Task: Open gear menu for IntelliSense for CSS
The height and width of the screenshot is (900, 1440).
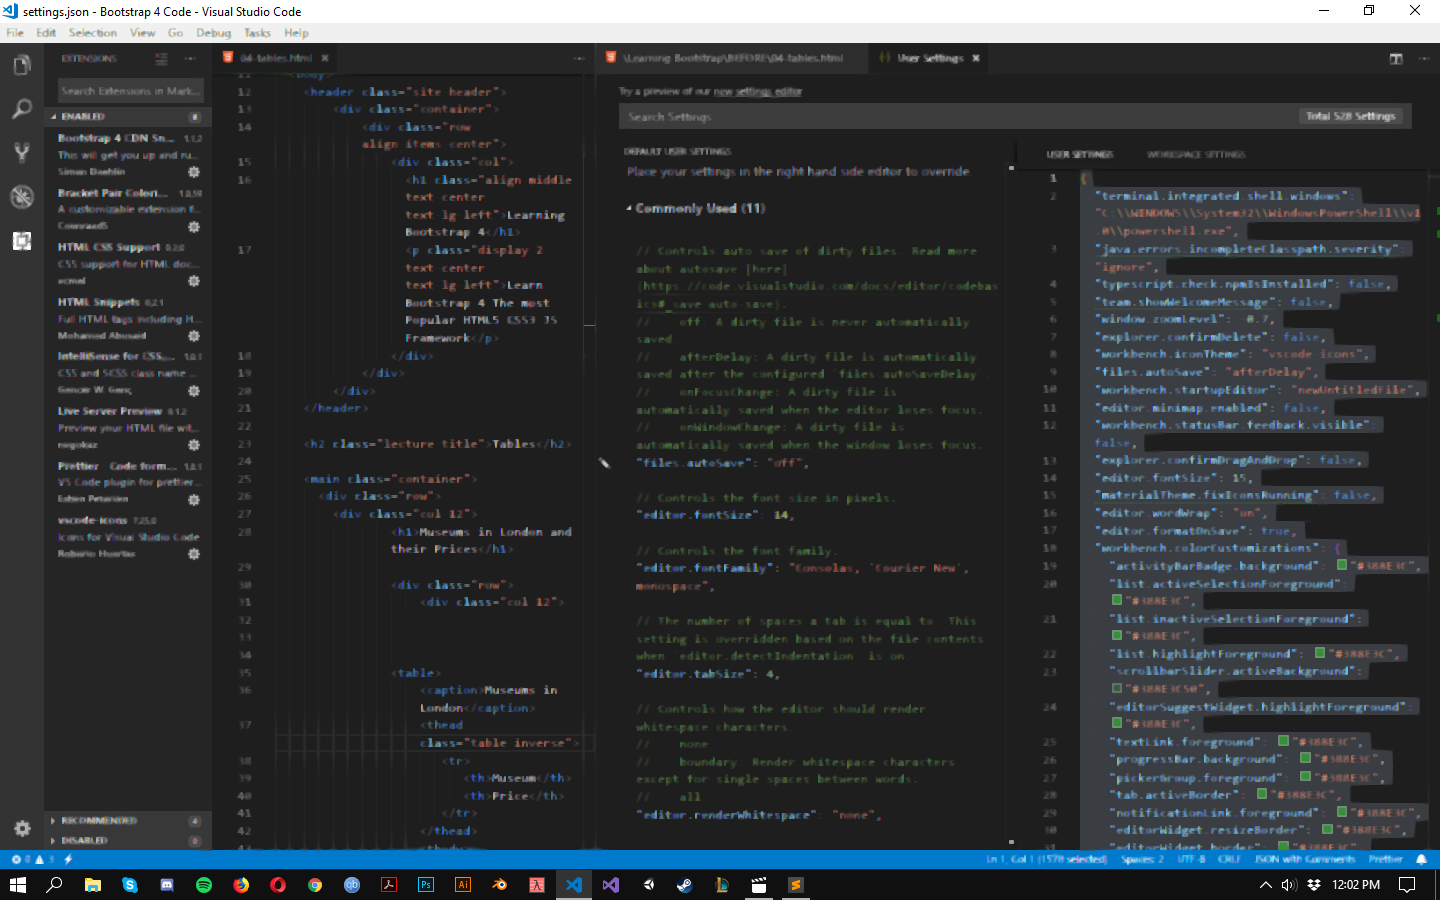Action: pyautogui.click(x=194, y=391)
